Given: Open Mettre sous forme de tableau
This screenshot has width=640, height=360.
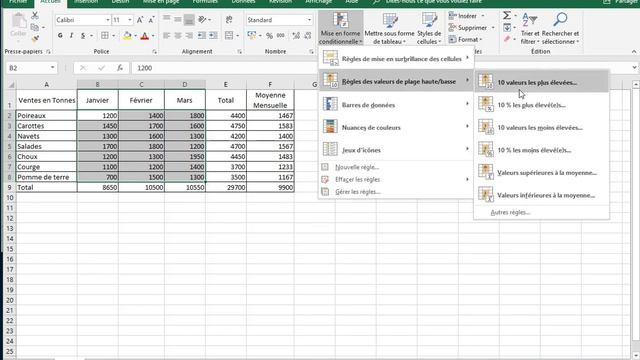Looking at the screenshot, I should coord(389,28).
